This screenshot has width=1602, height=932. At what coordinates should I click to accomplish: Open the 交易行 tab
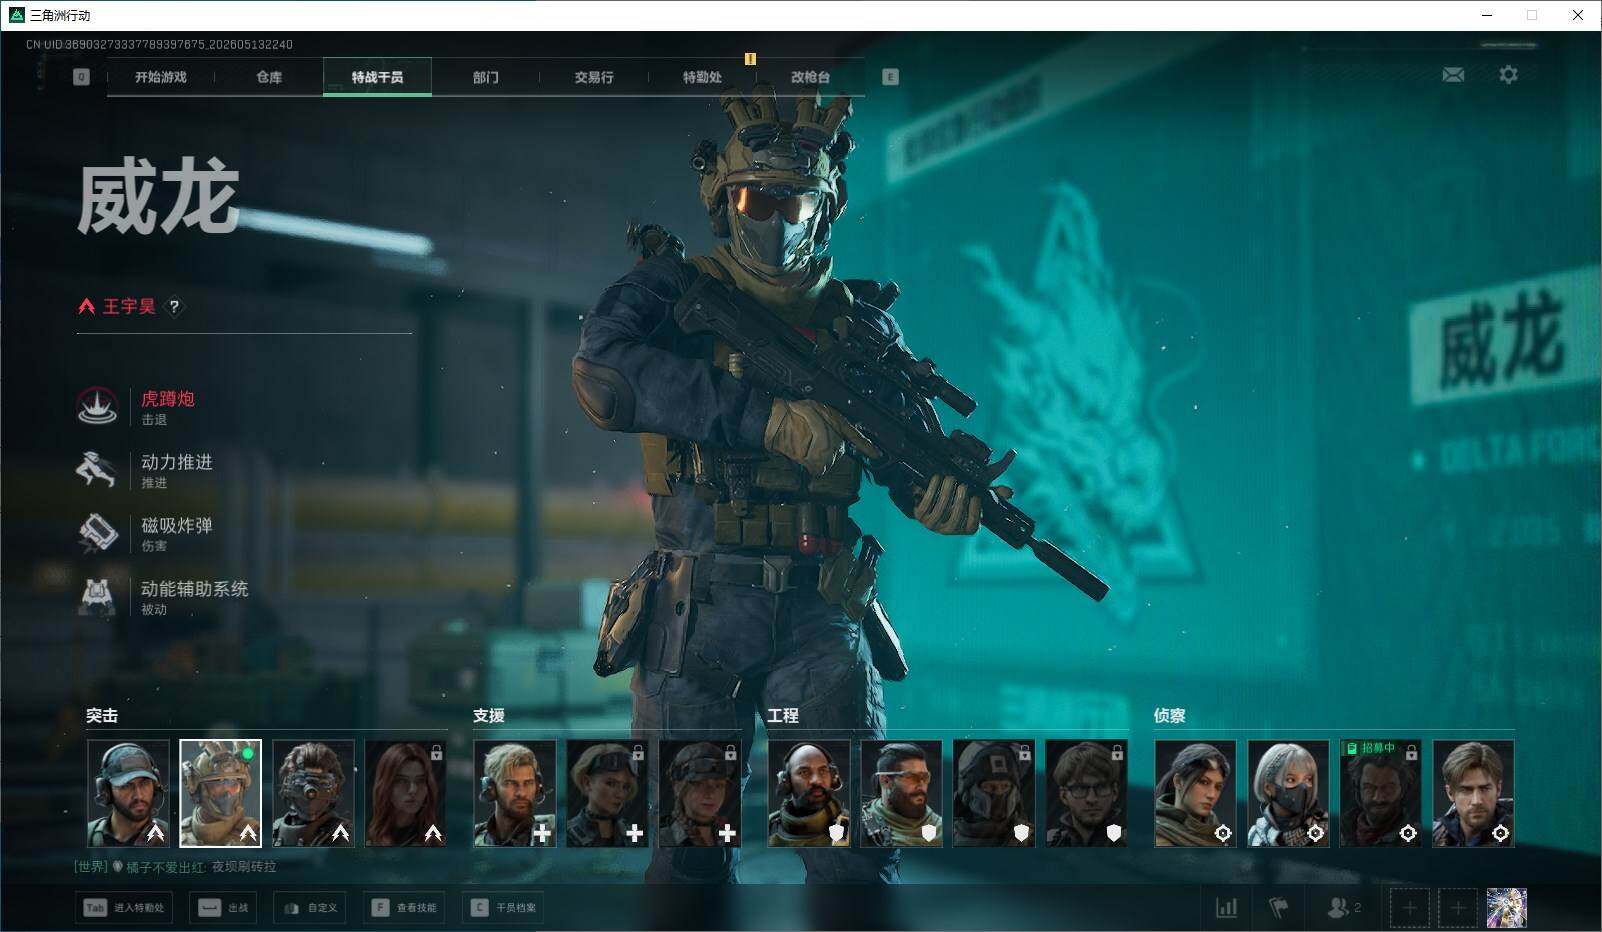[x=594, y=77]
